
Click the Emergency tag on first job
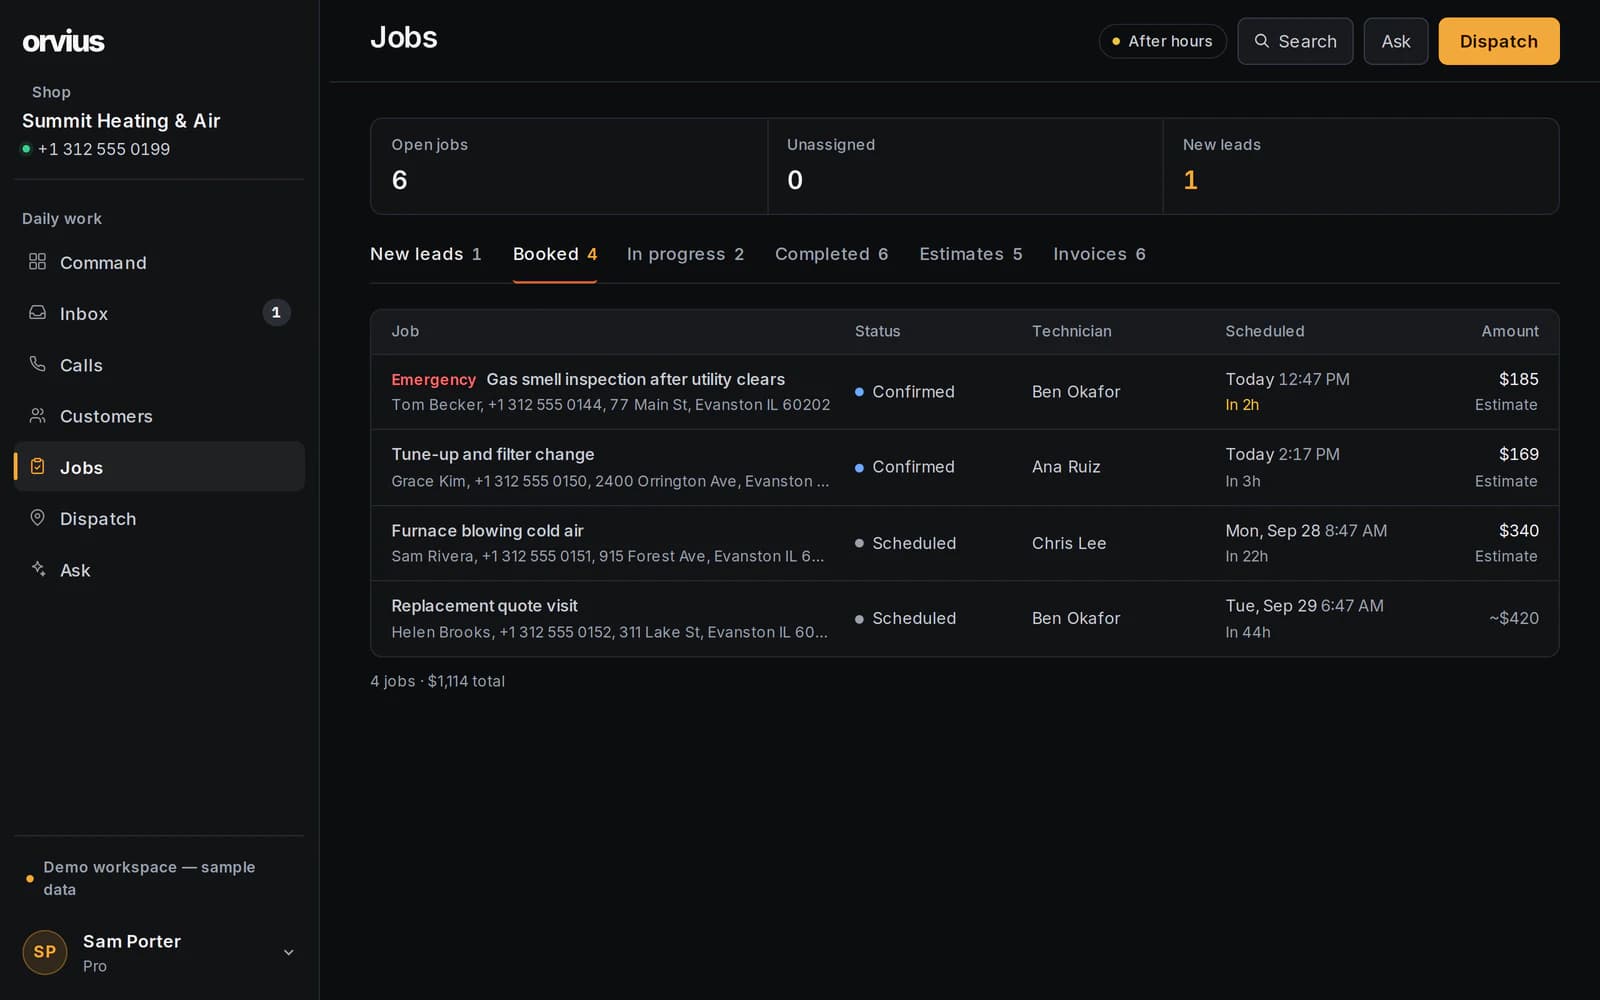click(x=433, y=379)
